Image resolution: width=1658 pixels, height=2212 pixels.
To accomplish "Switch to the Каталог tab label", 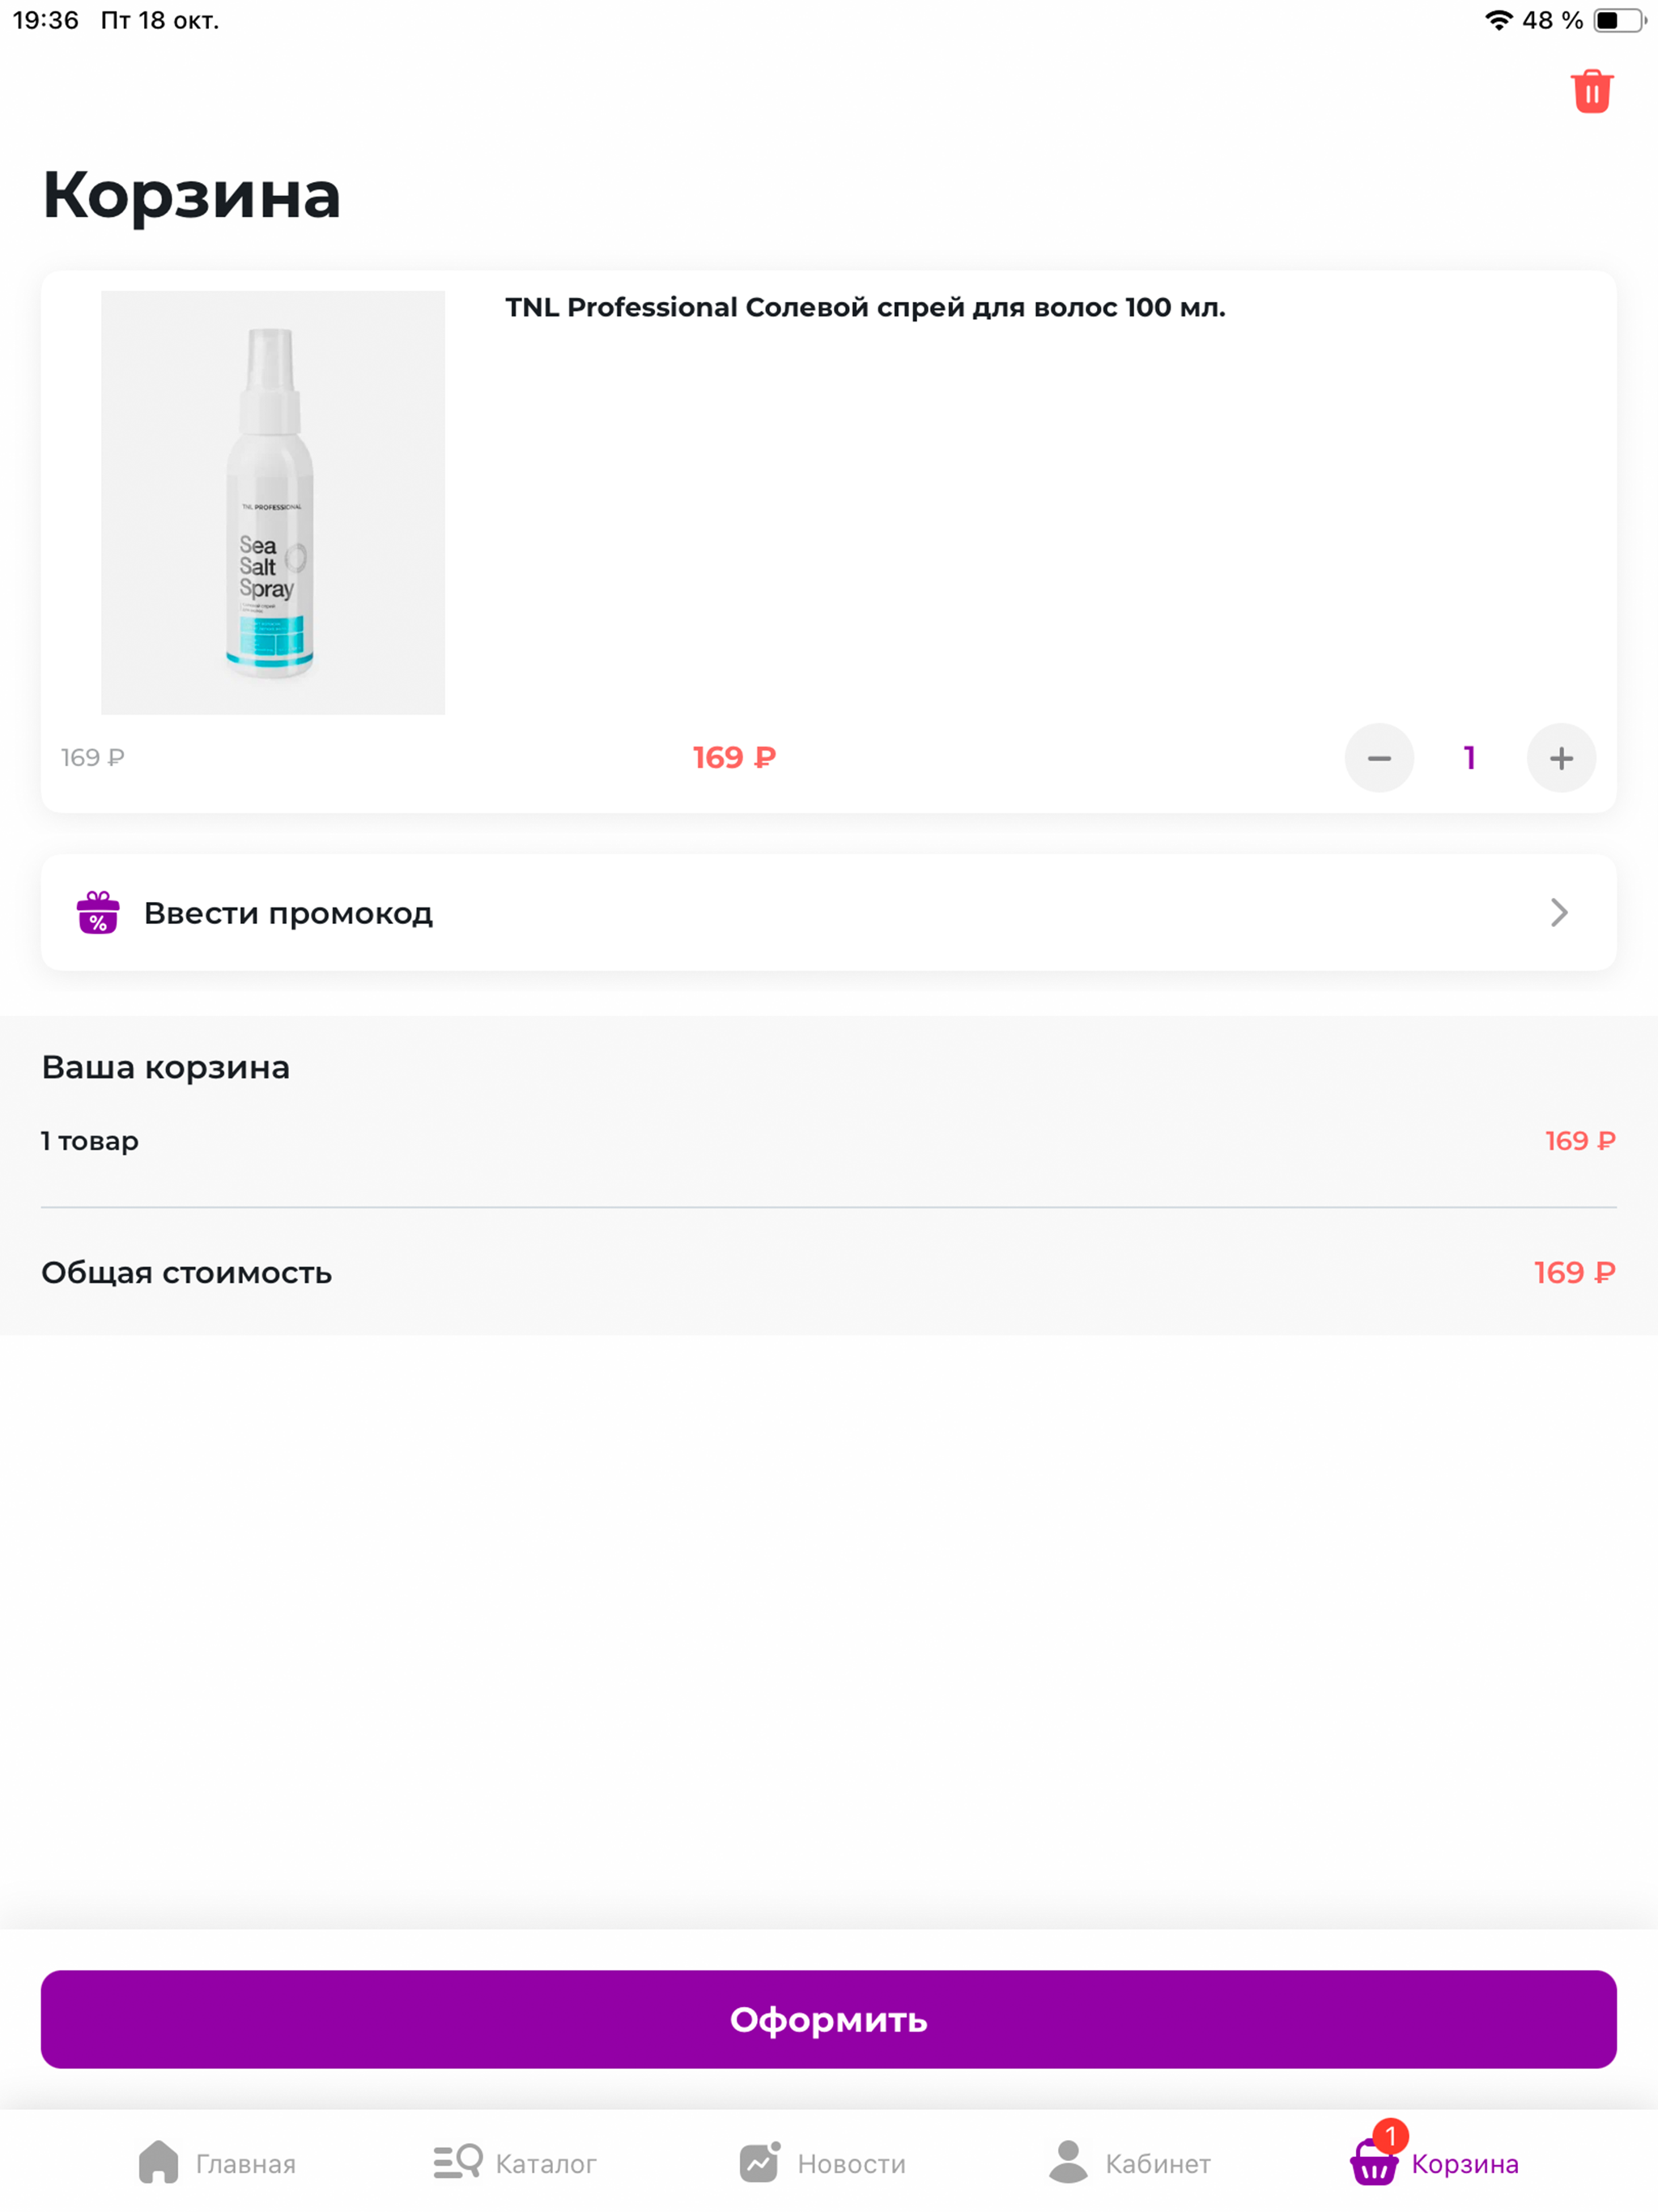I will pyautogui.click(x=546, y=2164).
